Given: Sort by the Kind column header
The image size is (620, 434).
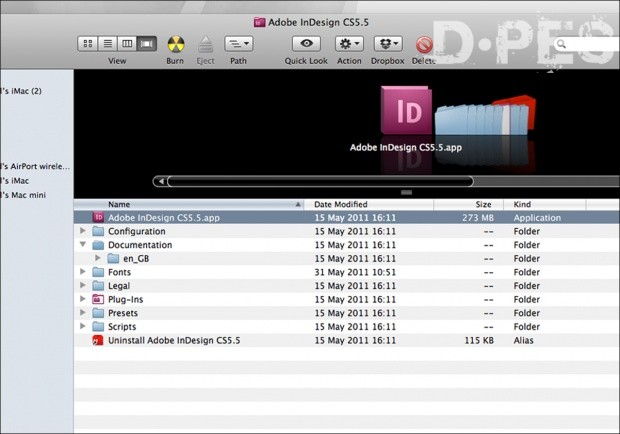Looking at the screenshot, I should click(545, 204).
